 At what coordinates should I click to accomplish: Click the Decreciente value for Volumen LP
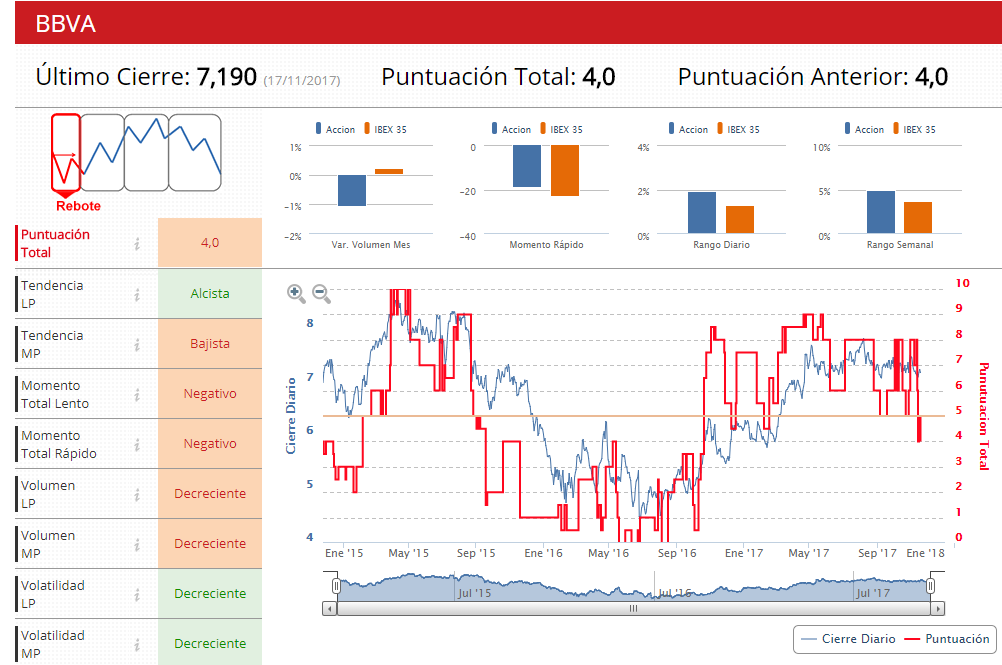pyautogui.click(x=210, y=493)
